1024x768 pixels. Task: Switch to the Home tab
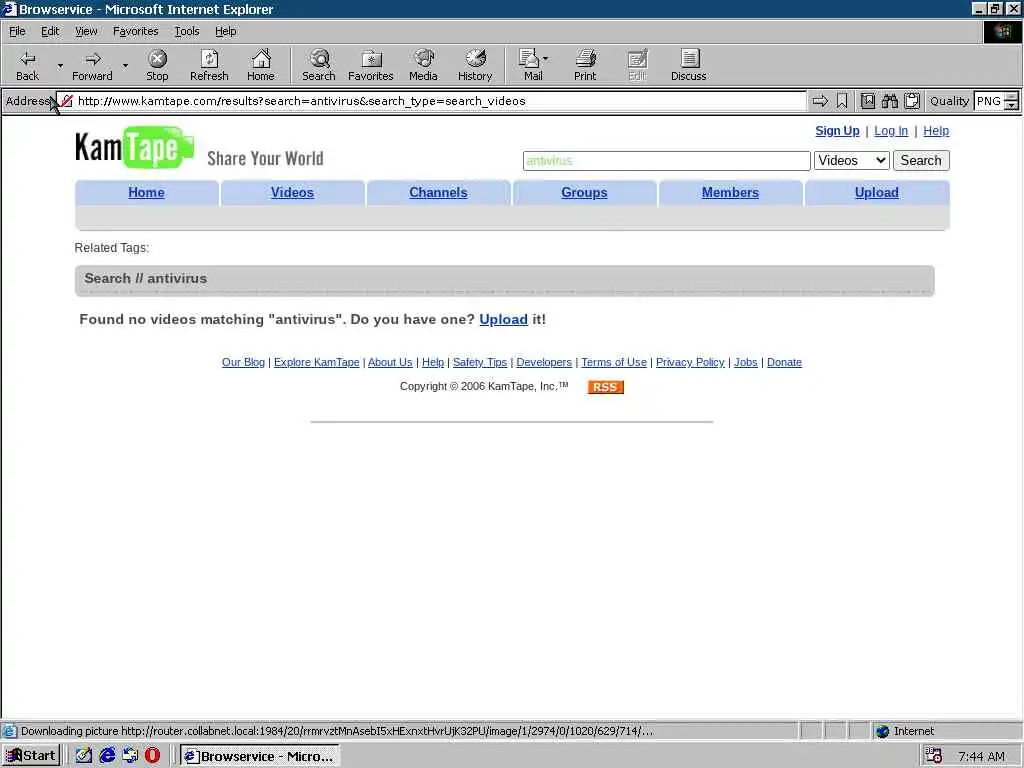point(146,193)
